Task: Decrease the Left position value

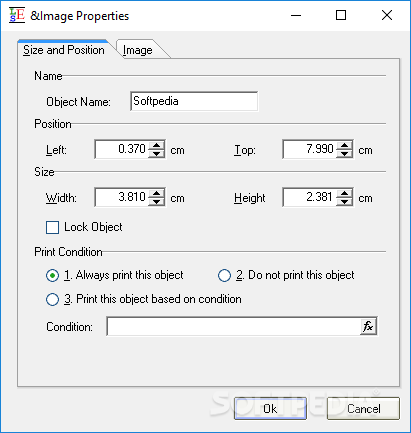Action: tap(156, 153)
